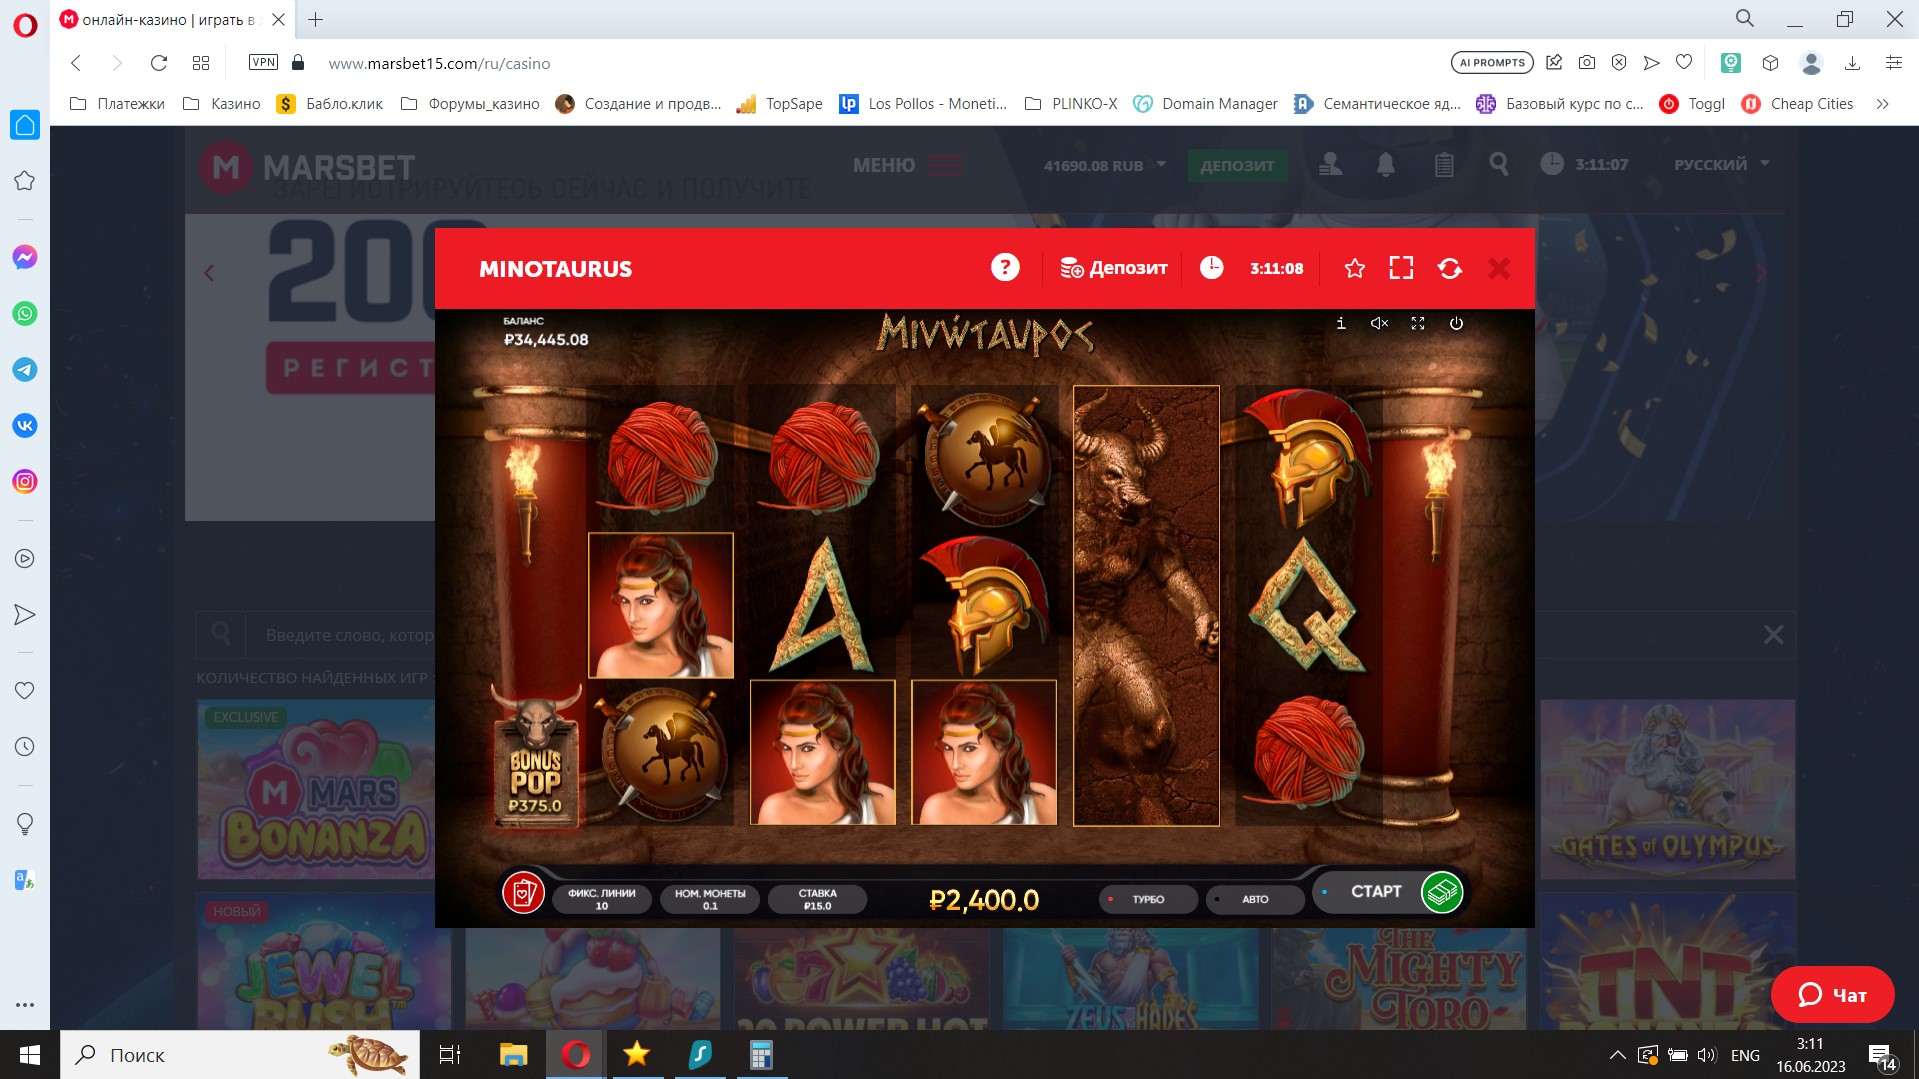1919x1079 pixels.
Task: Show more bookmarks with double chevron
Action: click(1882, 104)
